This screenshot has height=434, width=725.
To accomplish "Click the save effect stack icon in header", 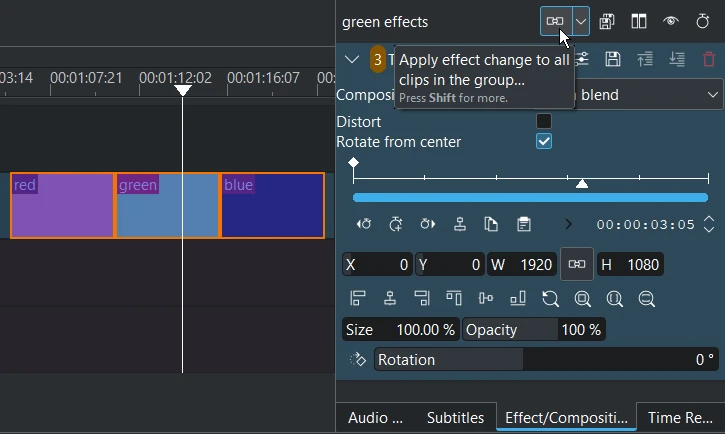I will click(607, 21).
